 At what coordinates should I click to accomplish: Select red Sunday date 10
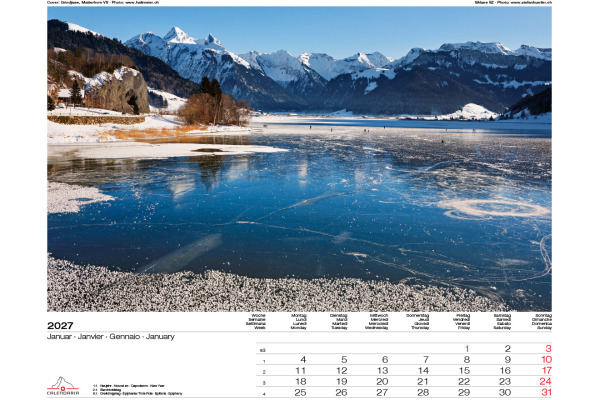(x=546, y=360)
